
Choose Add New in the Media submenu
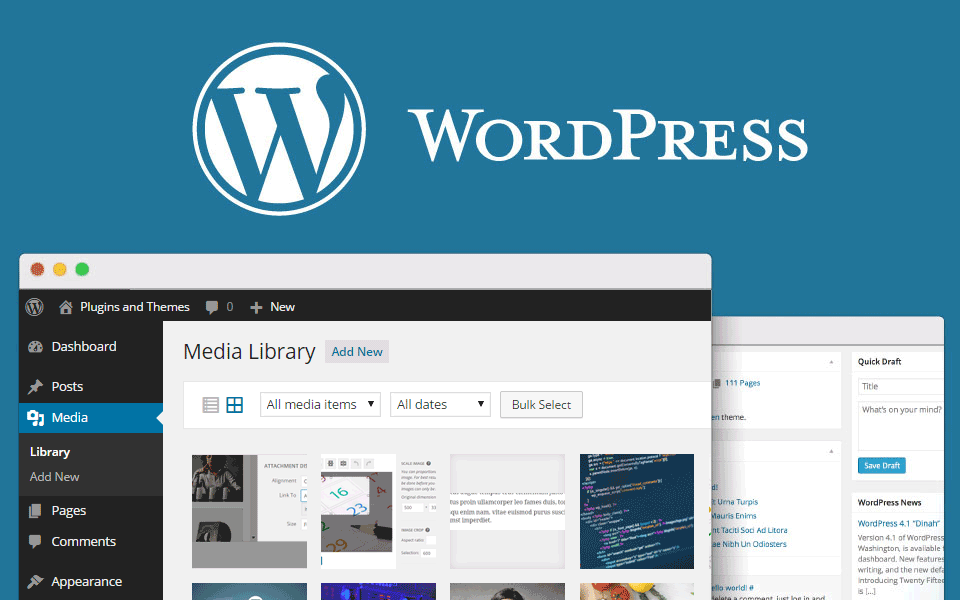click(x=54, y=477)
